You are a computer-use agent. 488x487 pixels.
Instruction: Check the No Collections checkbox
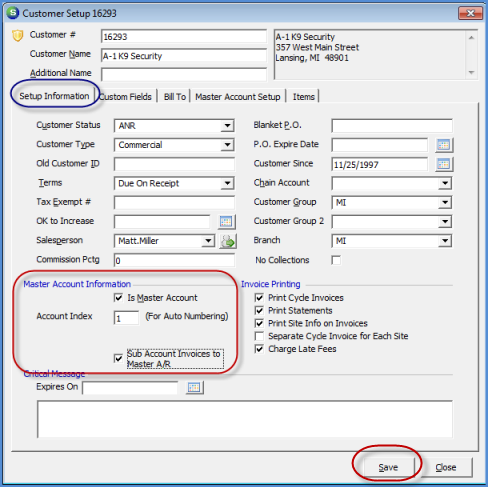(x=336, y=260)
